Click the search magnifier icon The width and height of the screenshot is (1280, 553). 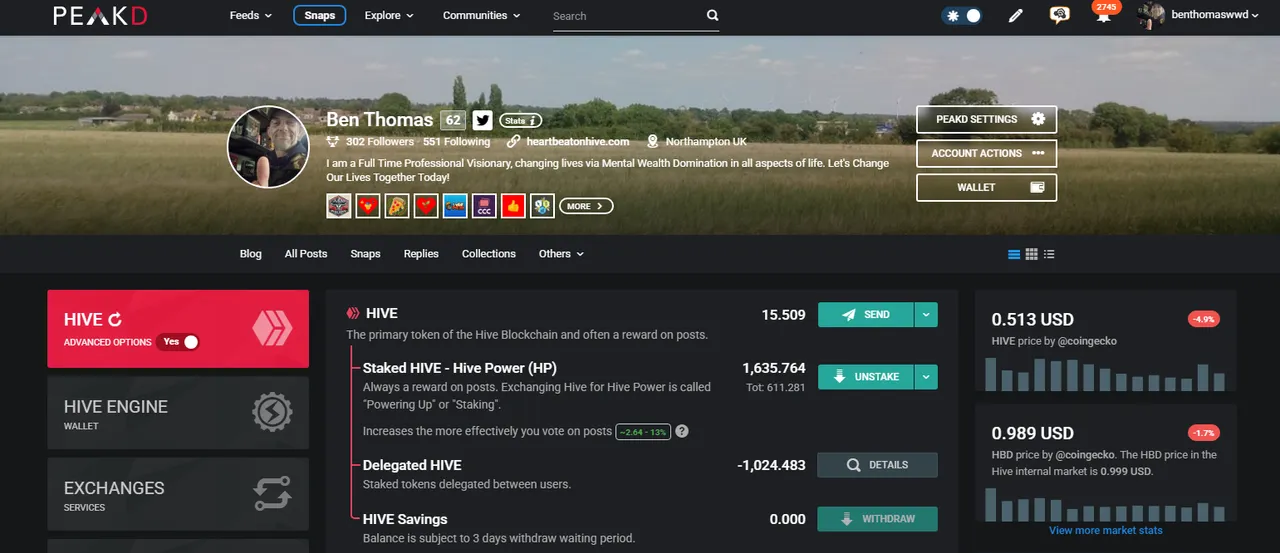[712, 16]
